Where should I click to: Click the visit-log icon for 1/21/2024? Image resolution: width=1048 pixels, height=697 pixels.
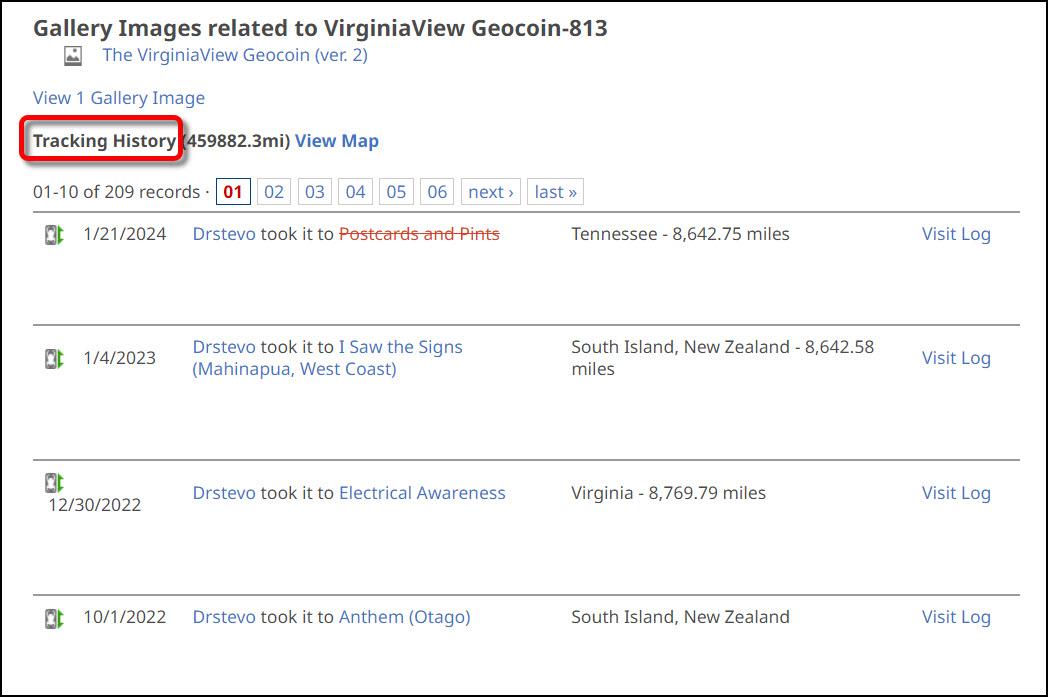coord(54,235)
